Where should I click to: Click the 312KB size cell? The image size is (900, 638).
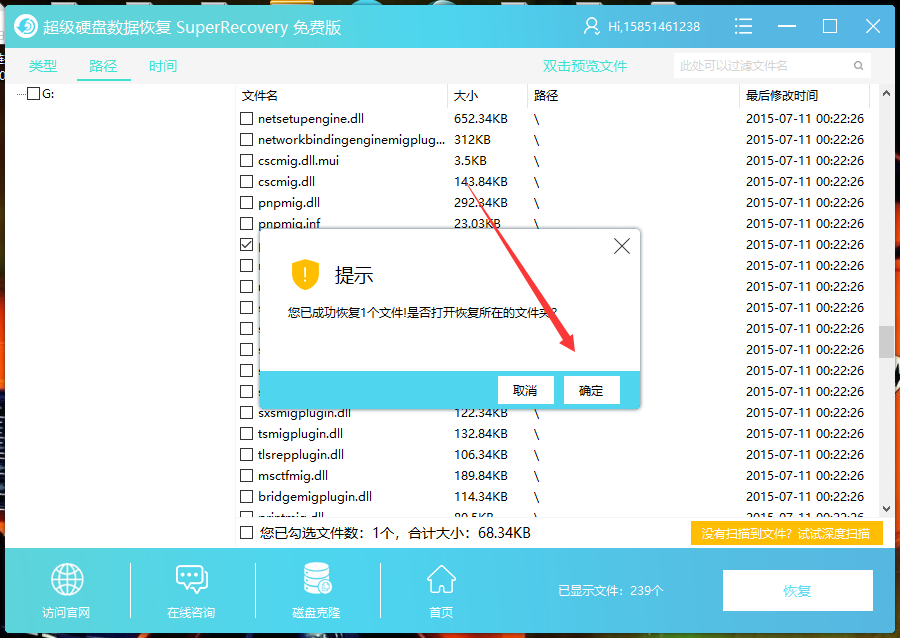[x=472, y=140]
